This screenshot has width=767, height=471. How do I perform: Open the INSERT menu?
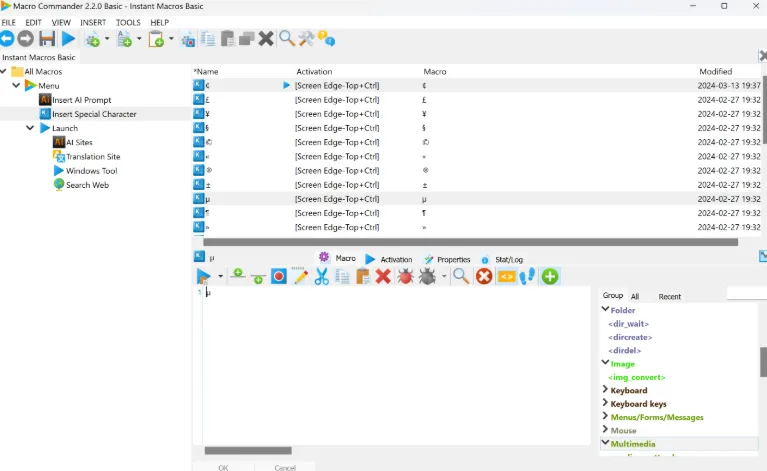coord(93,22)
